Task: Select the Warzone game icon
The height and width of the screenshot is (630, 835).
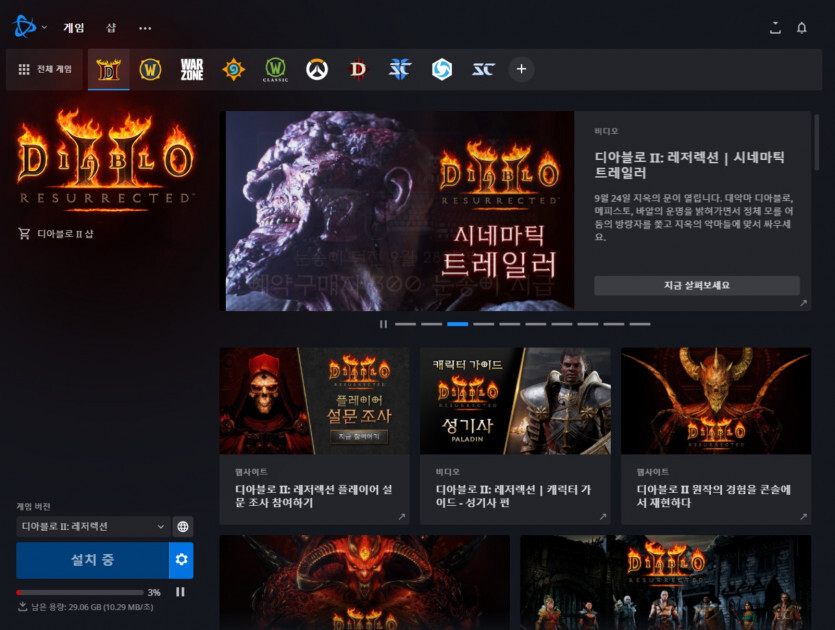Action: click(192, 69)
